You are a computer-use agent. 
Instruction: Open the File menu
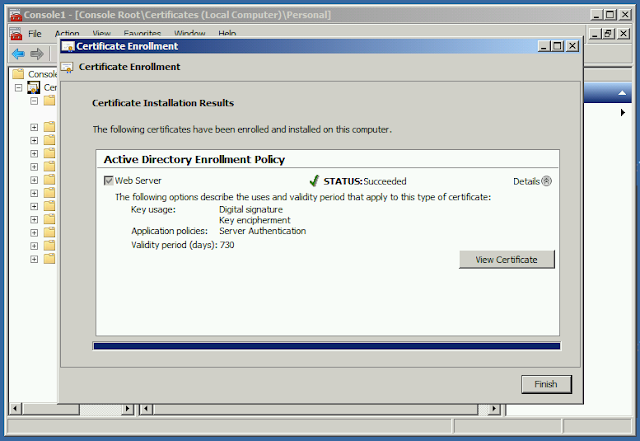point(35,33)
